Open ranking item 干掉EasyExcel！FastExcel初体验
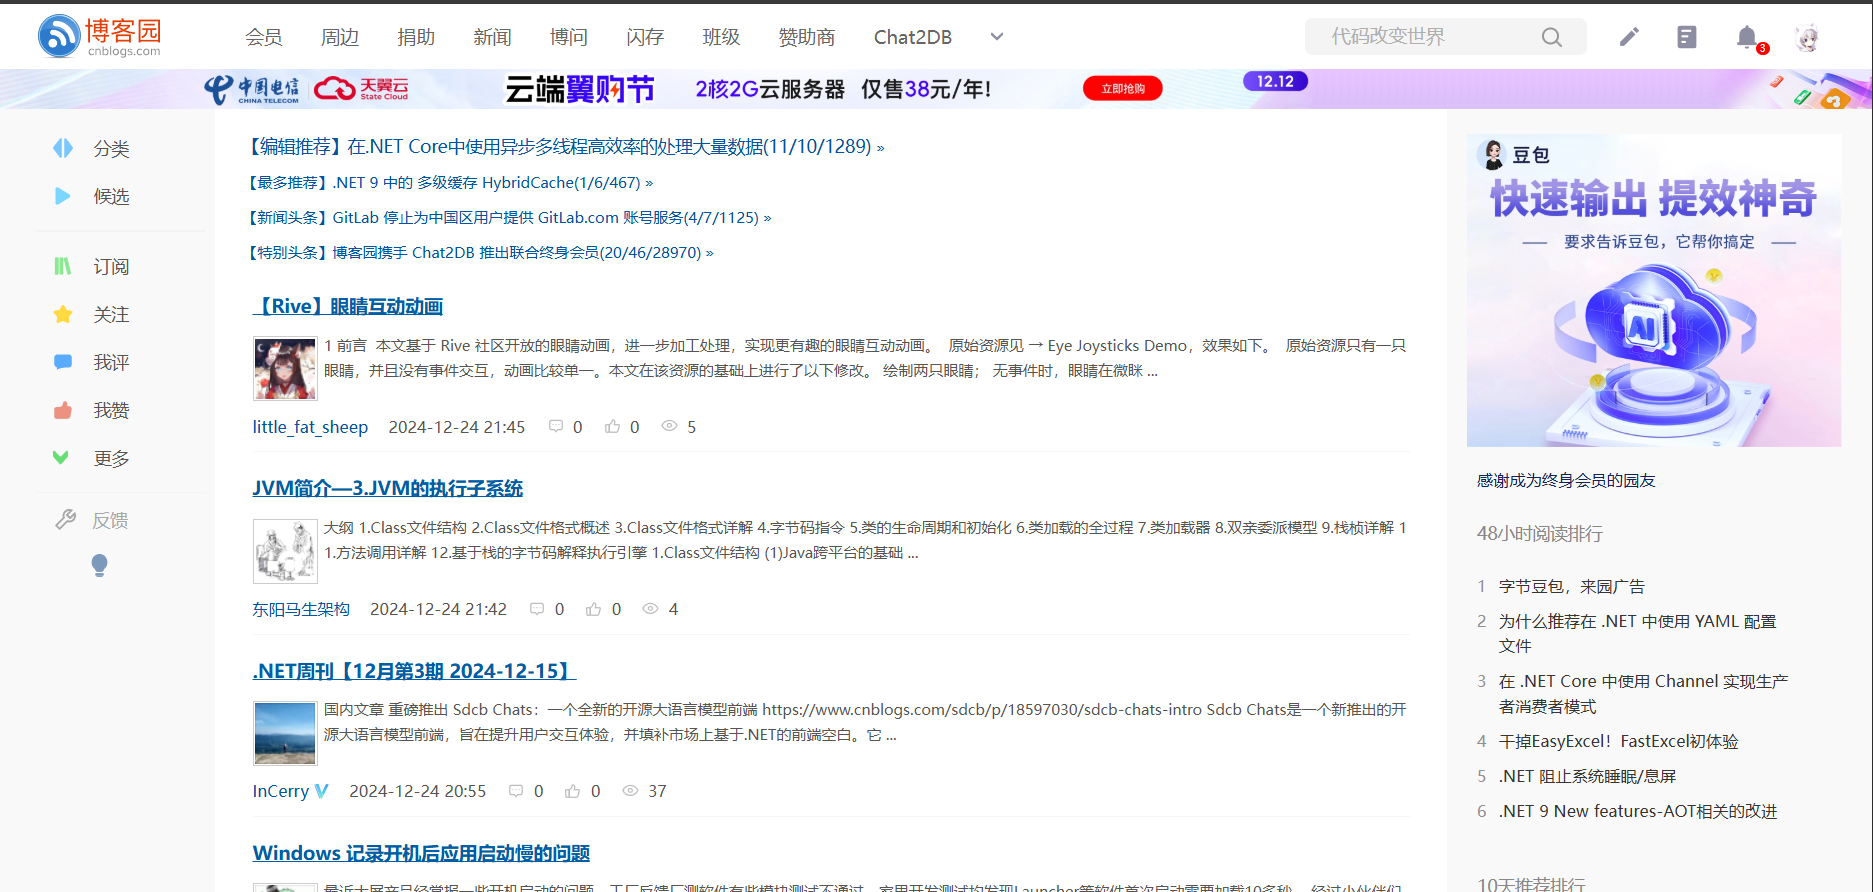Viewport: 1873px width, 892px height. coord(1619,741)
